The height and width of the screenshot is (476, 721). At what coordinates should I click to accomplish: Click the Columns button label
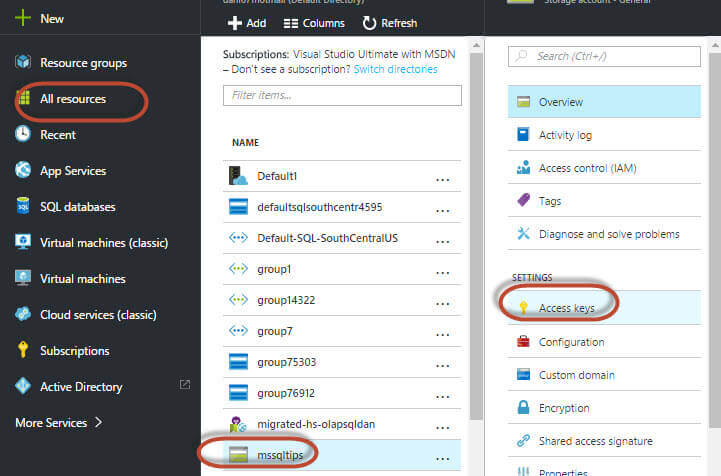pos(323,23)
